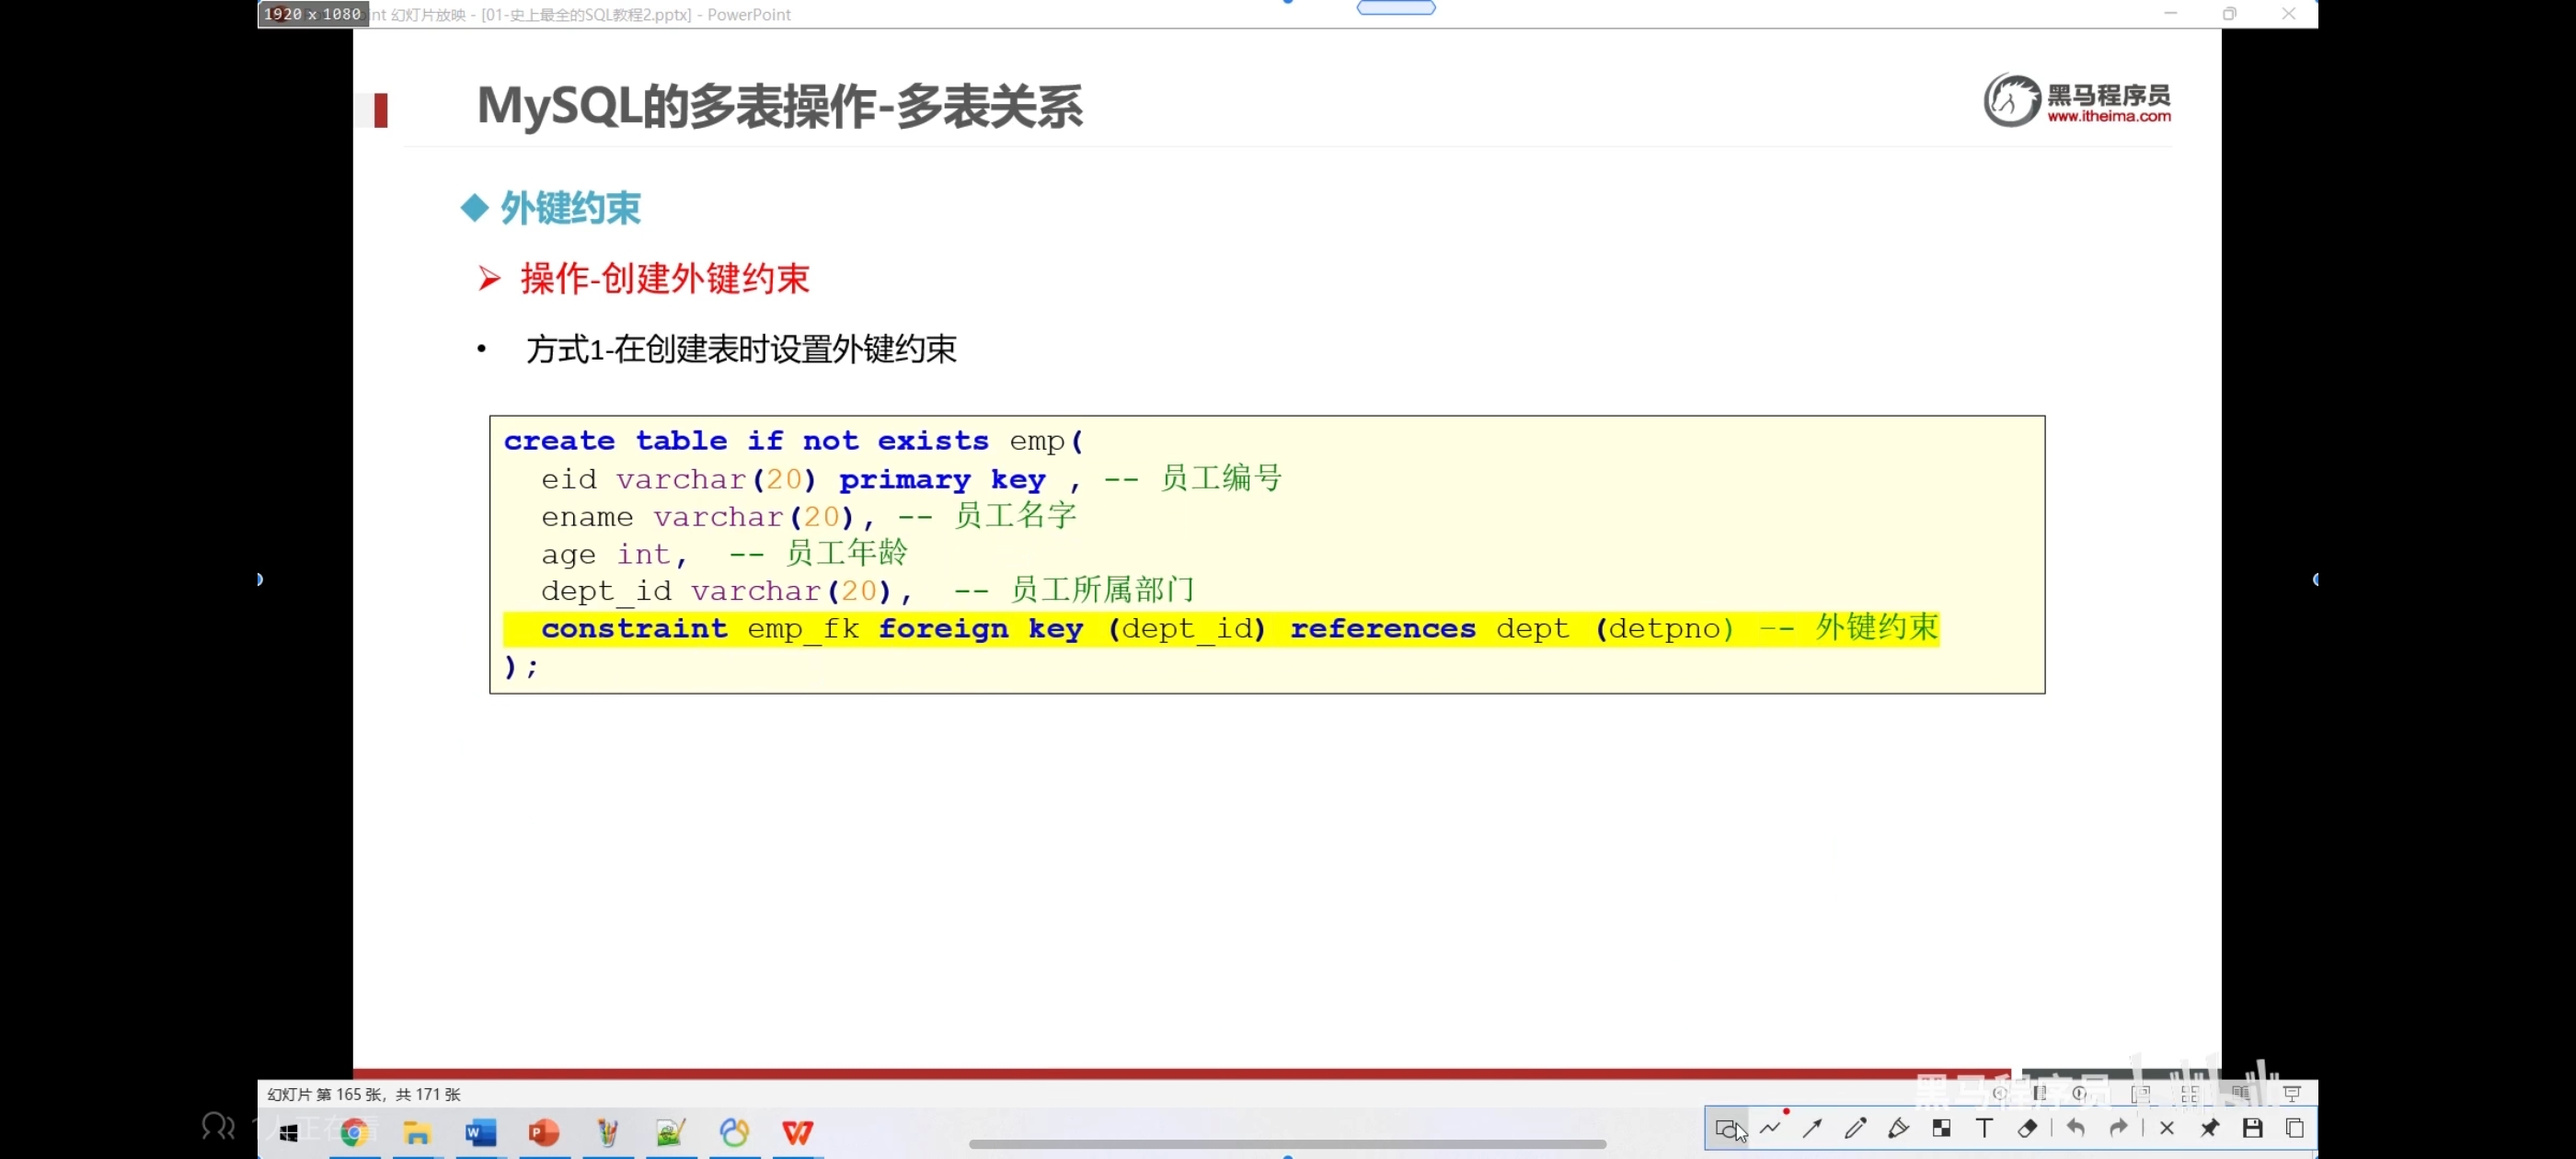This screenshot has width=2576, height=1159.
Task: Switch to Word in the taskbar
Action: [x=480, y=1132]
